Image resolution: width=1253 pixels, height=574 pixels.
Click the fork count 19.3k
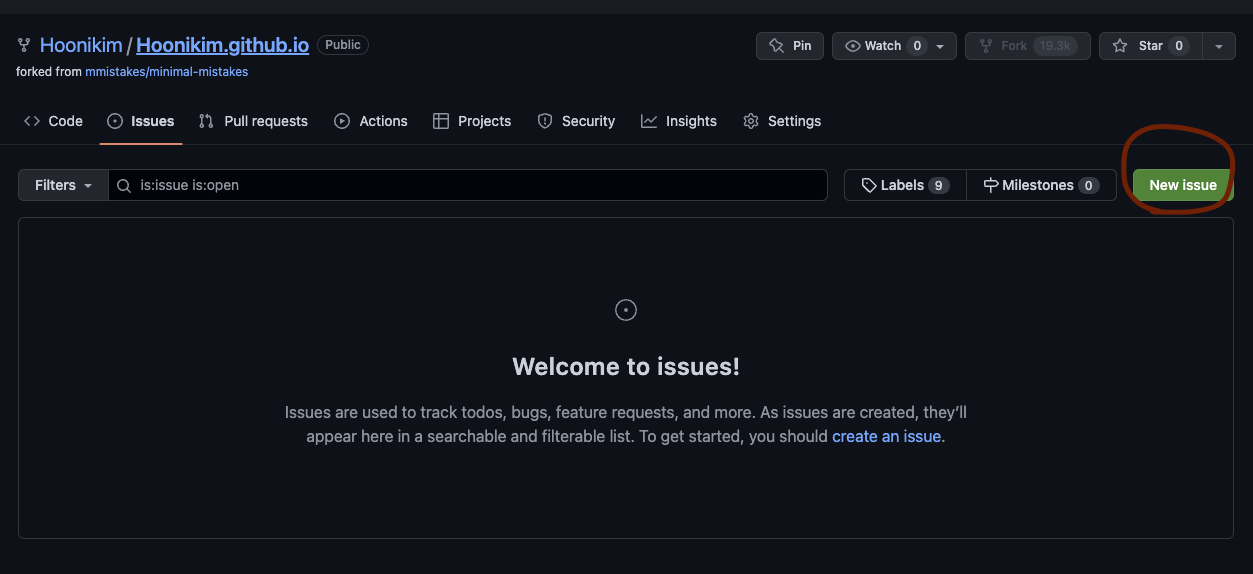1054,46
